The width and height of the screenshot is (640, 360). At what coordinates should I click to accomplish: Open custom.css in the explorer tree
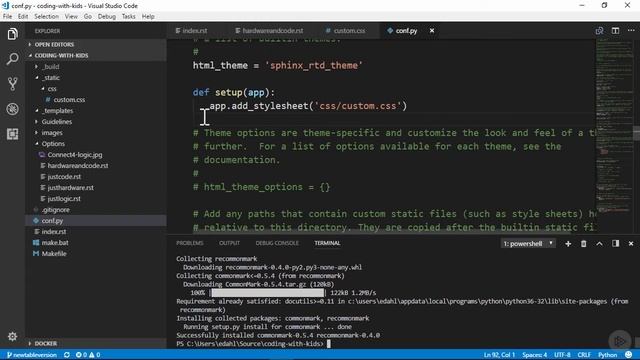[69, 99]
